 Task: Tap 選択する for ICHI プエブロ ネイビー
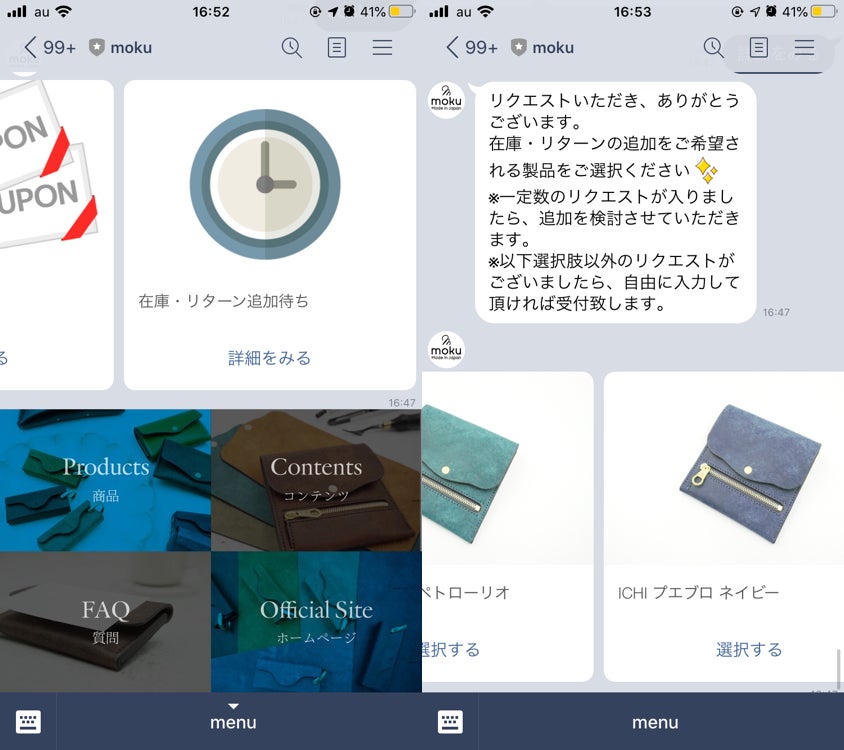[x=749, y=650]
